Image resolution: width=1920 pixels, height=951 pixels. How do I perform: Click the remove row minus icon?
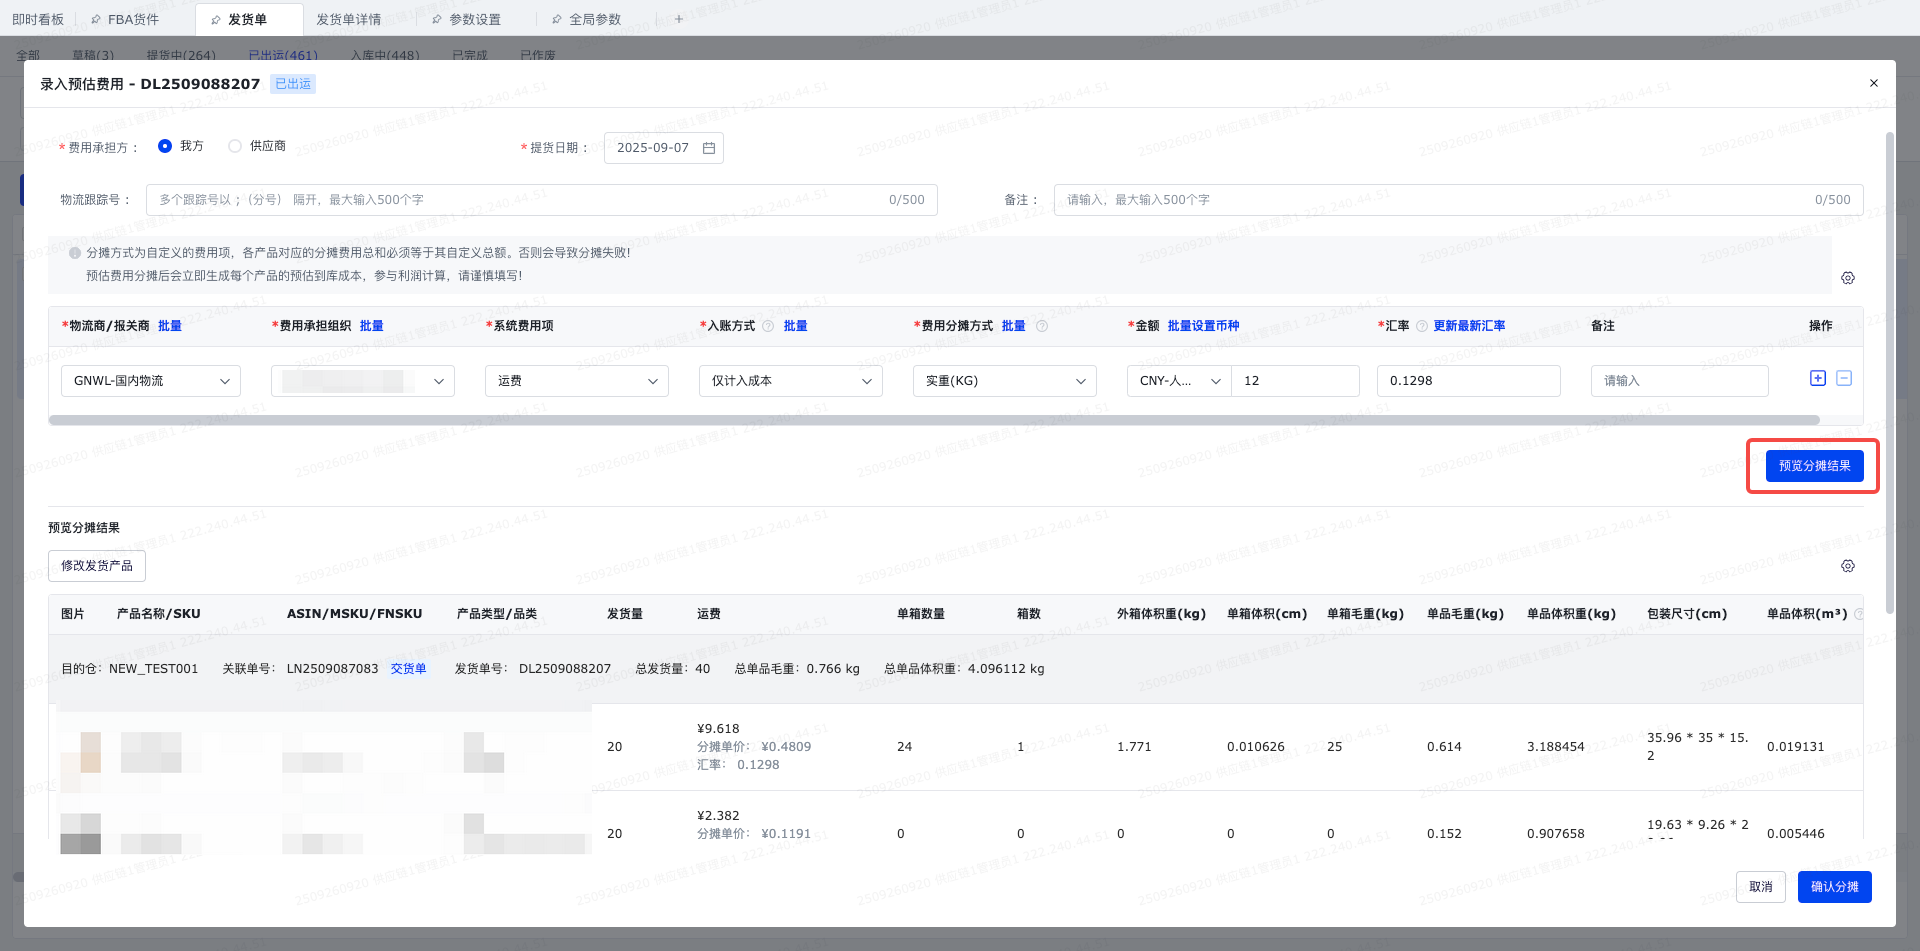pos(1844,378)
